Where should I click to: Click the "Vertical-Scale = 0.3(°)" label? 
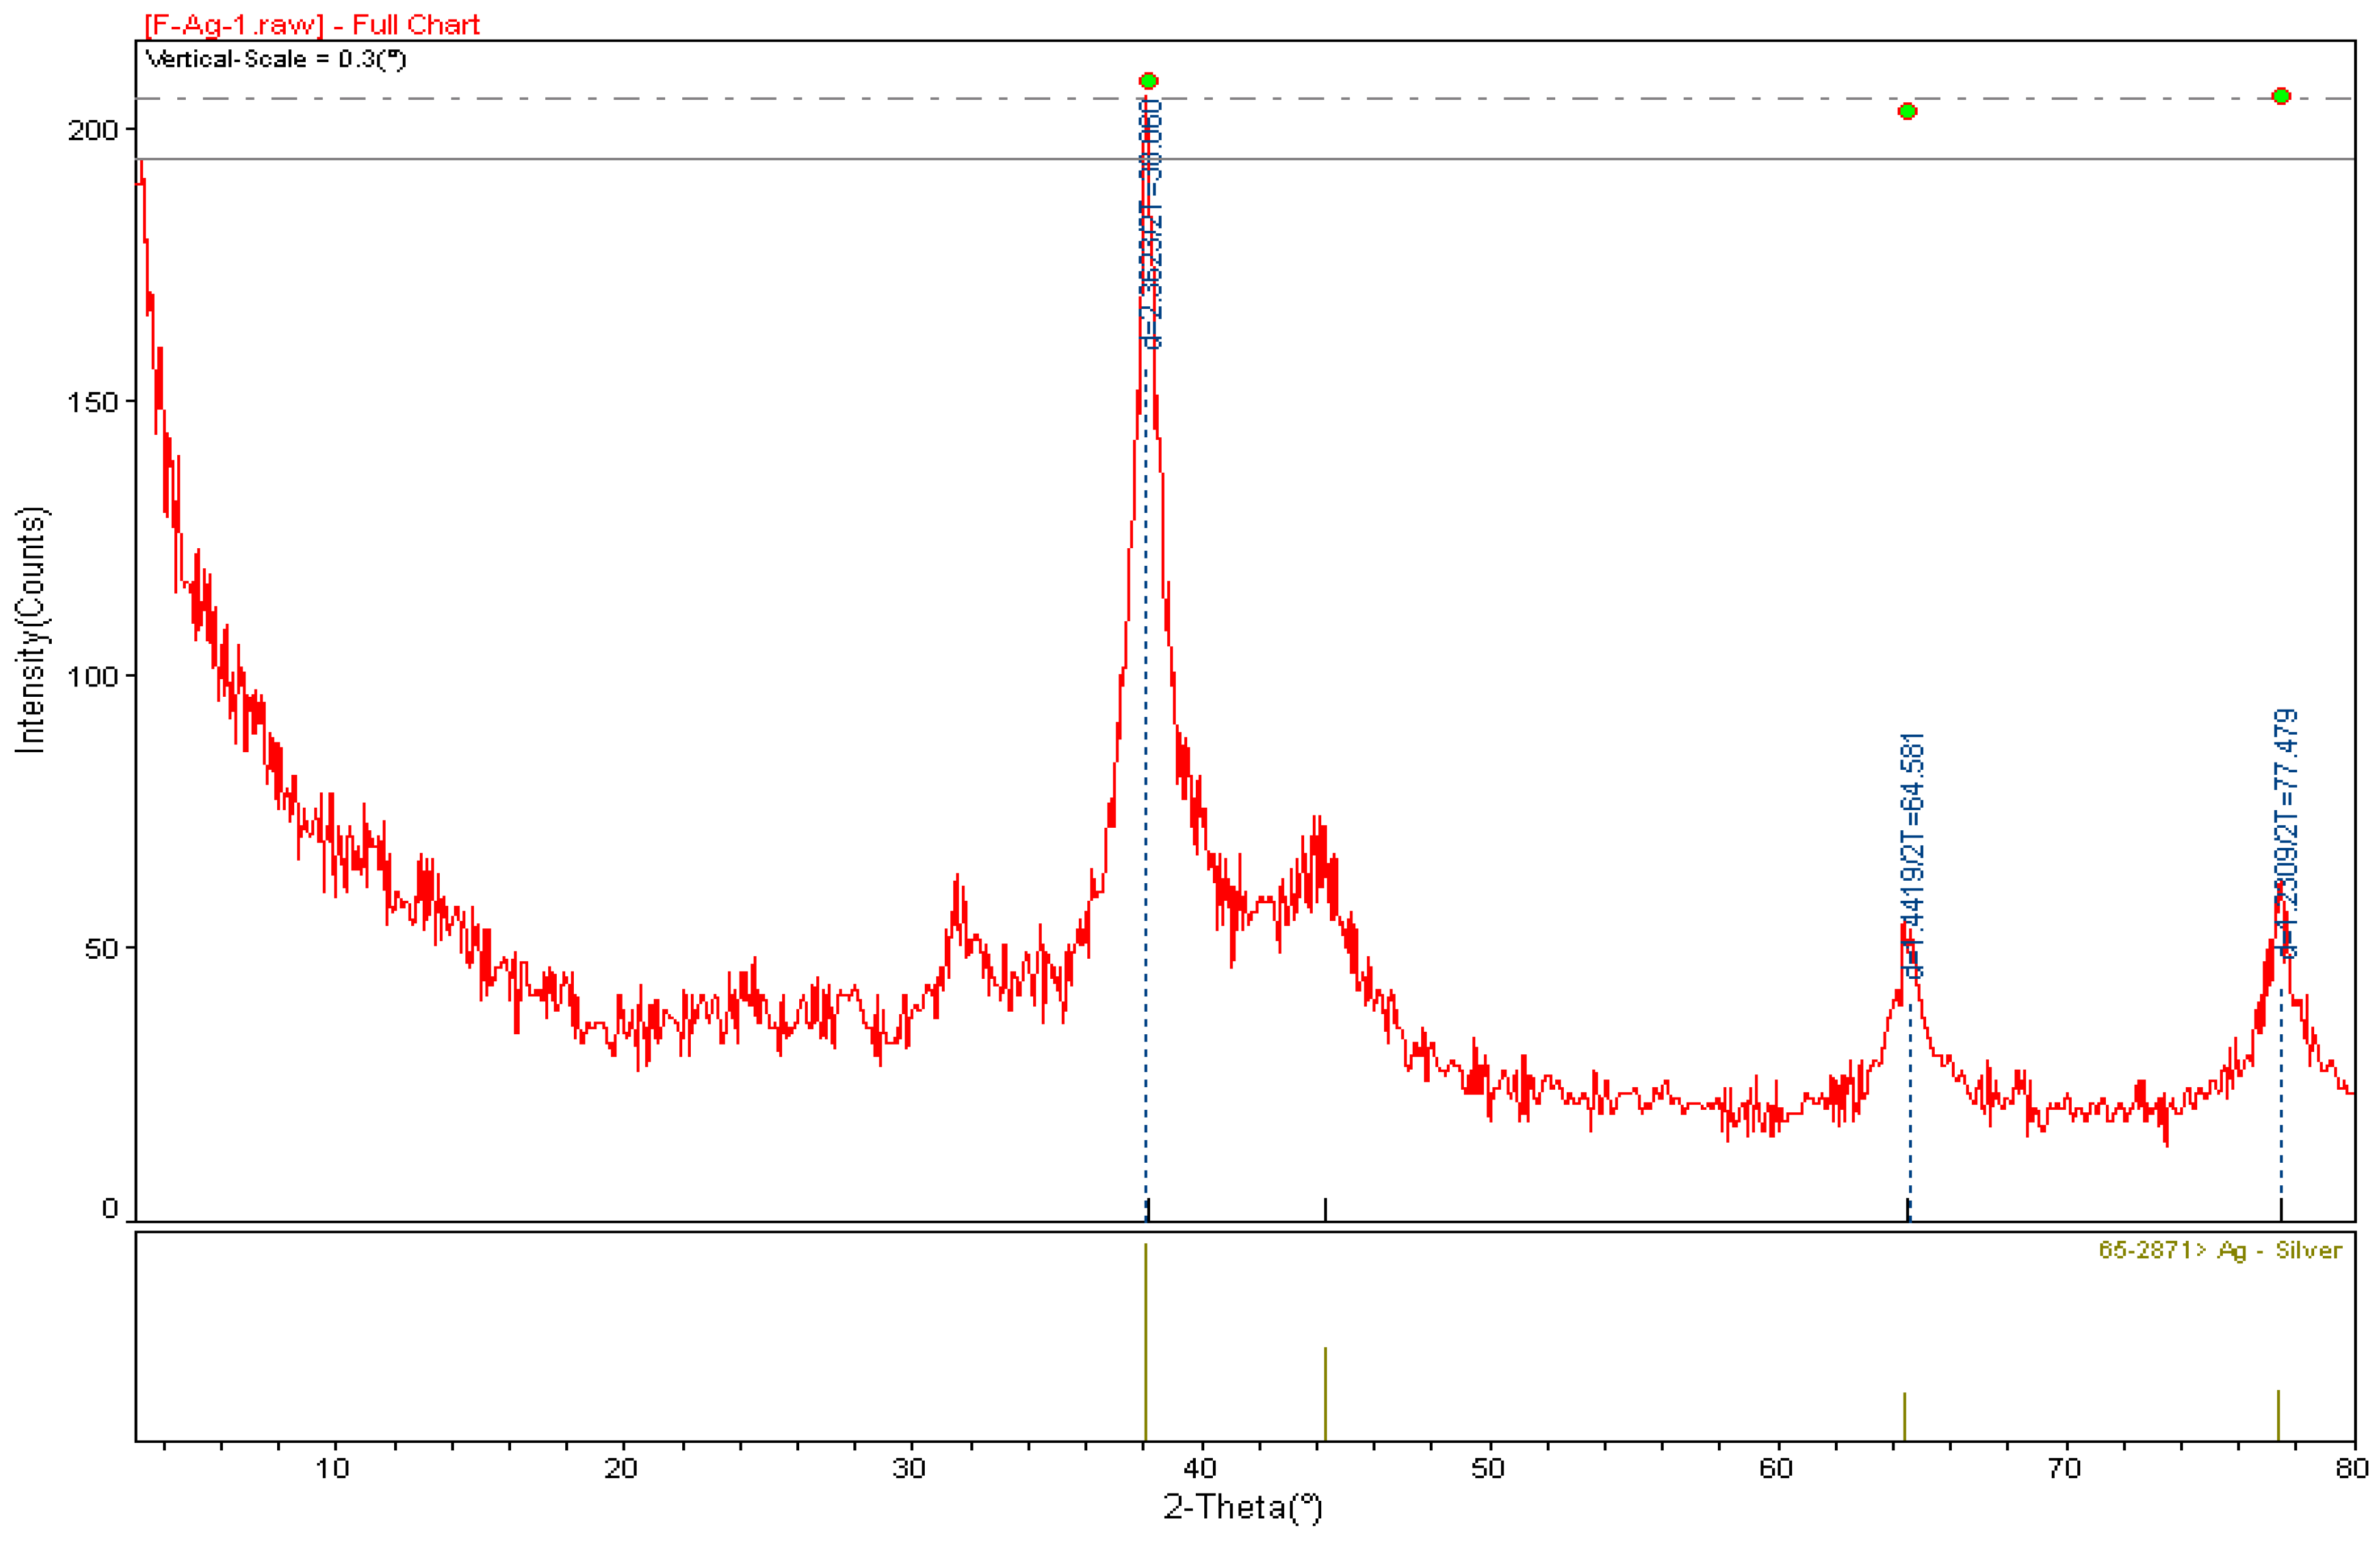click(276, 59)
